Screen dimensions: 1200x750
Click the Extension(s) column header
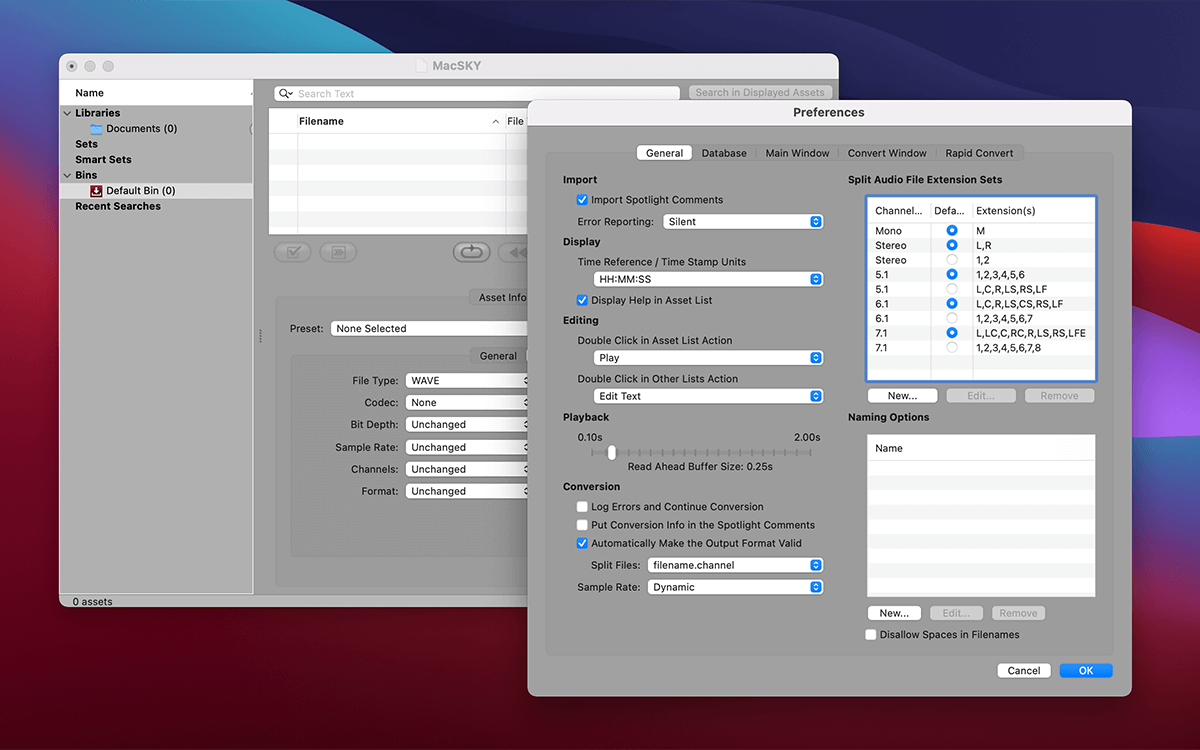point(1033,211)
